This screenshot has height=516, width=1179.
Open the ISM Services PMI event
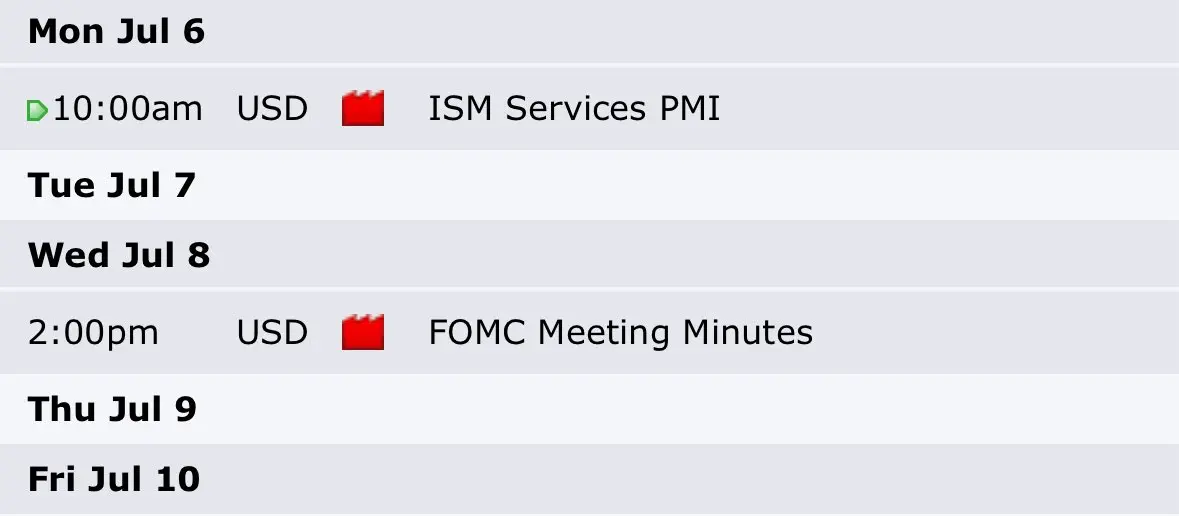point(574,108)
